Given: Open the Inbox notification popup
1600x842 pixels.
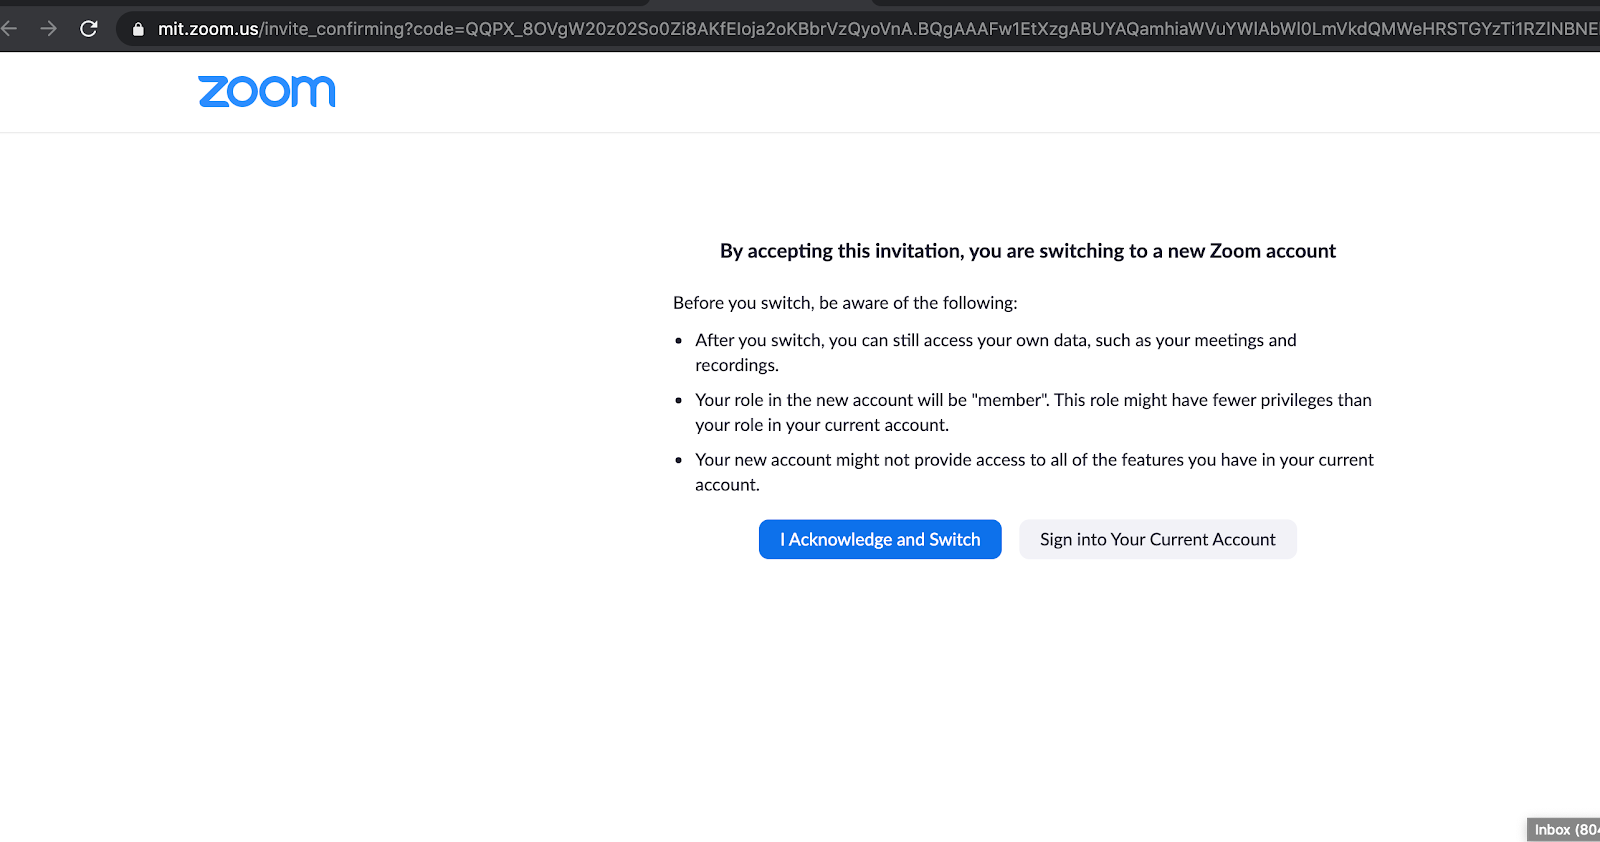Looking at the screenshot, I should [x=1564, y=830].
